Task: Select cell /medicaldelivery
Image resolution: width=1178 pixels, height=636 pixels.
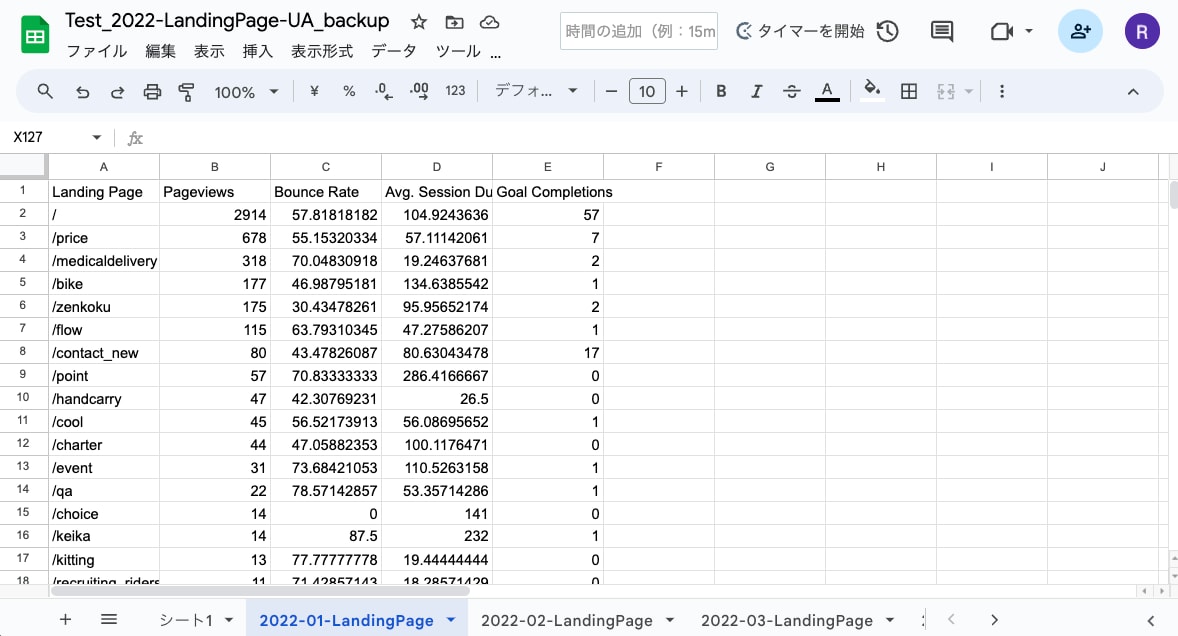Action: coord(104,261)
